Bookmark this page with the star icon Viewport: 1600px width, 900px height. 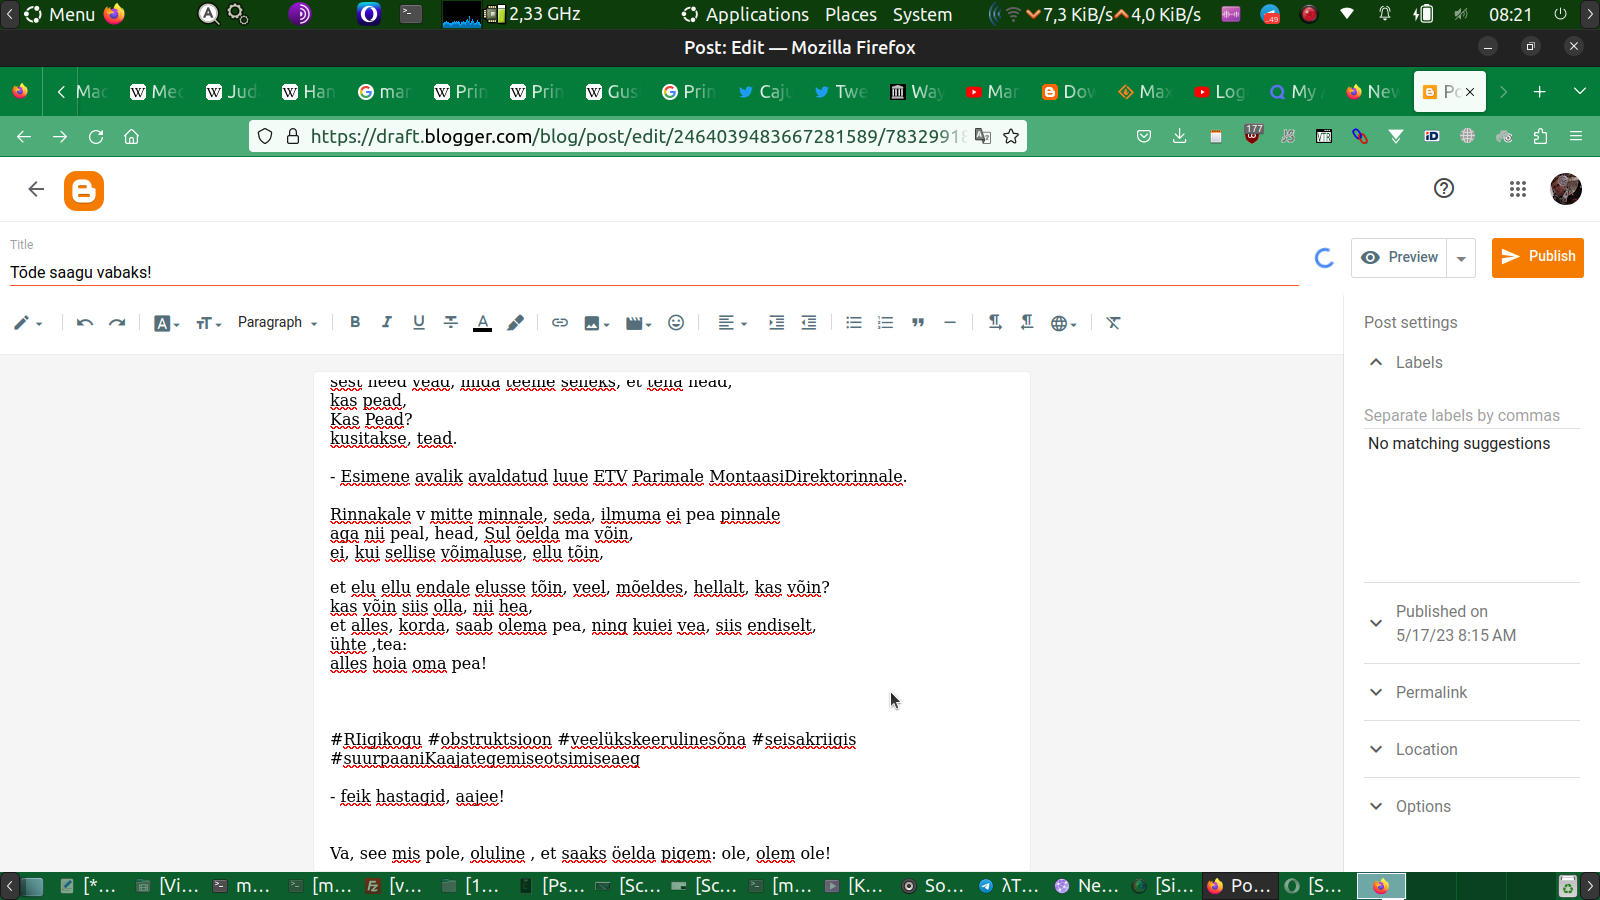[x=1011, y=136]
